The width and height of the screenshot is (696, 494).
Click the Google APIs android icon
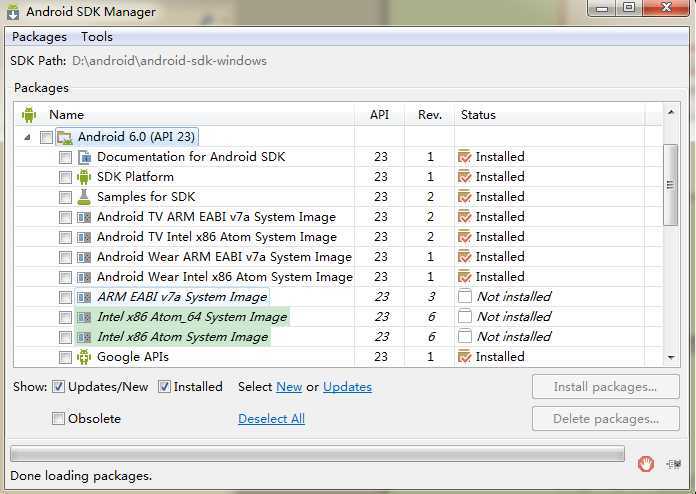84,357
